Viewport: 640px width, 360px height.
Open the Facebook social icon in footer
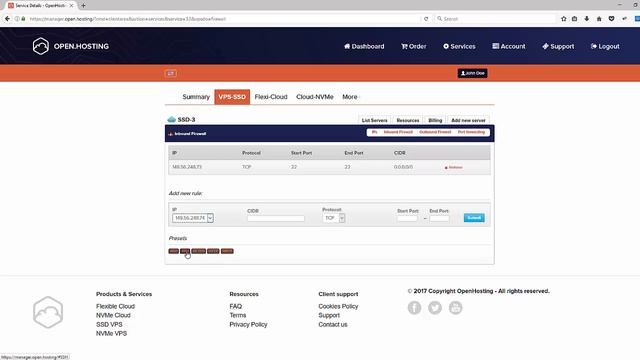pos(414,308)
